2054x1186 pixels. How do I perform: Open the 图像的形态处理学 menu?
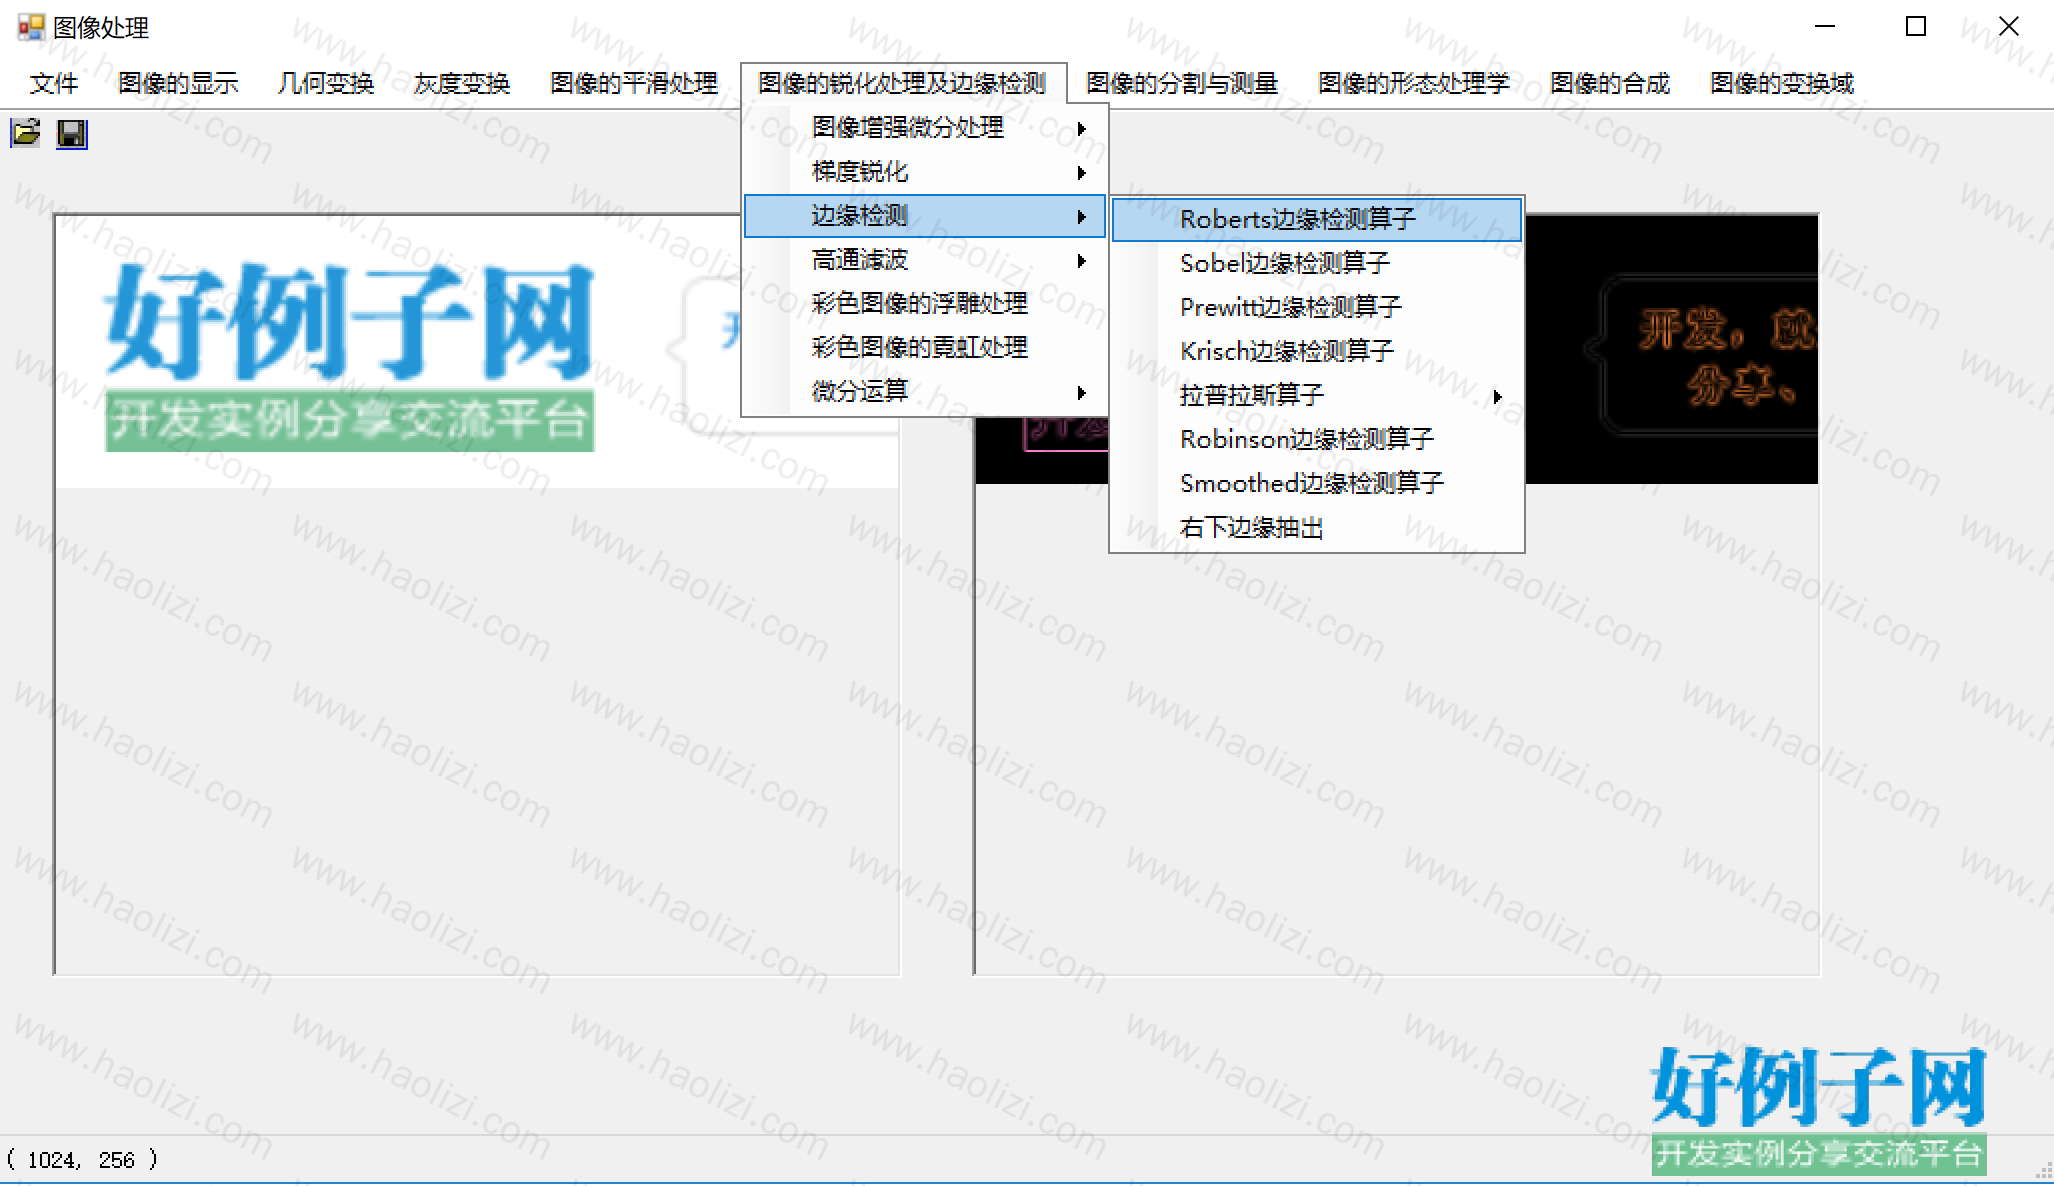pyautogui.click(x=1414, y=83)
